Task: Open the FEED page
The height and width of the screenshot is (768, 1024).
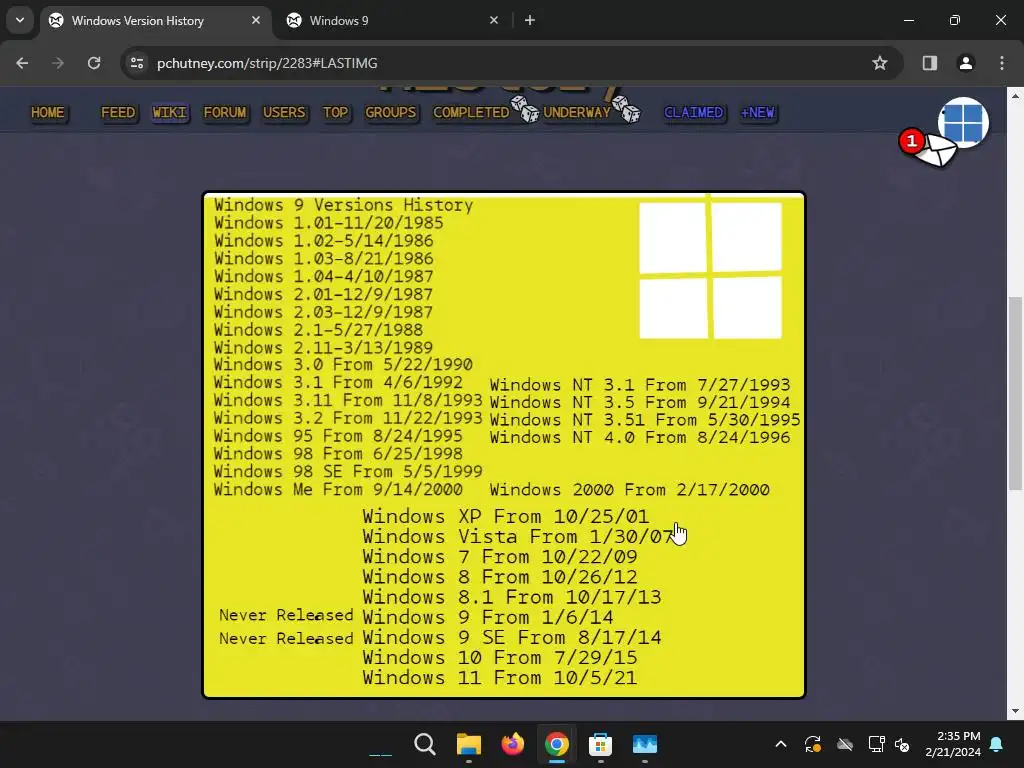Action: [x=118, y=113]
